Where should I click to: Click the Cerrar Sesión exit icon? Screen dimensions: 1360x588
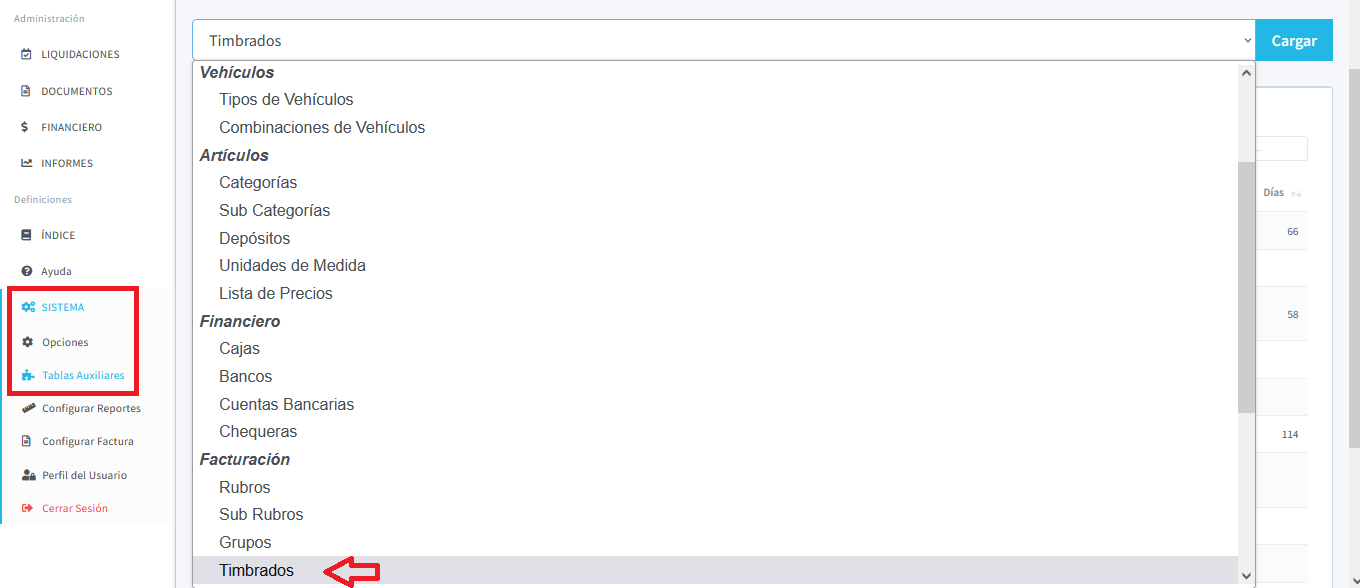(x=28, y=508)
